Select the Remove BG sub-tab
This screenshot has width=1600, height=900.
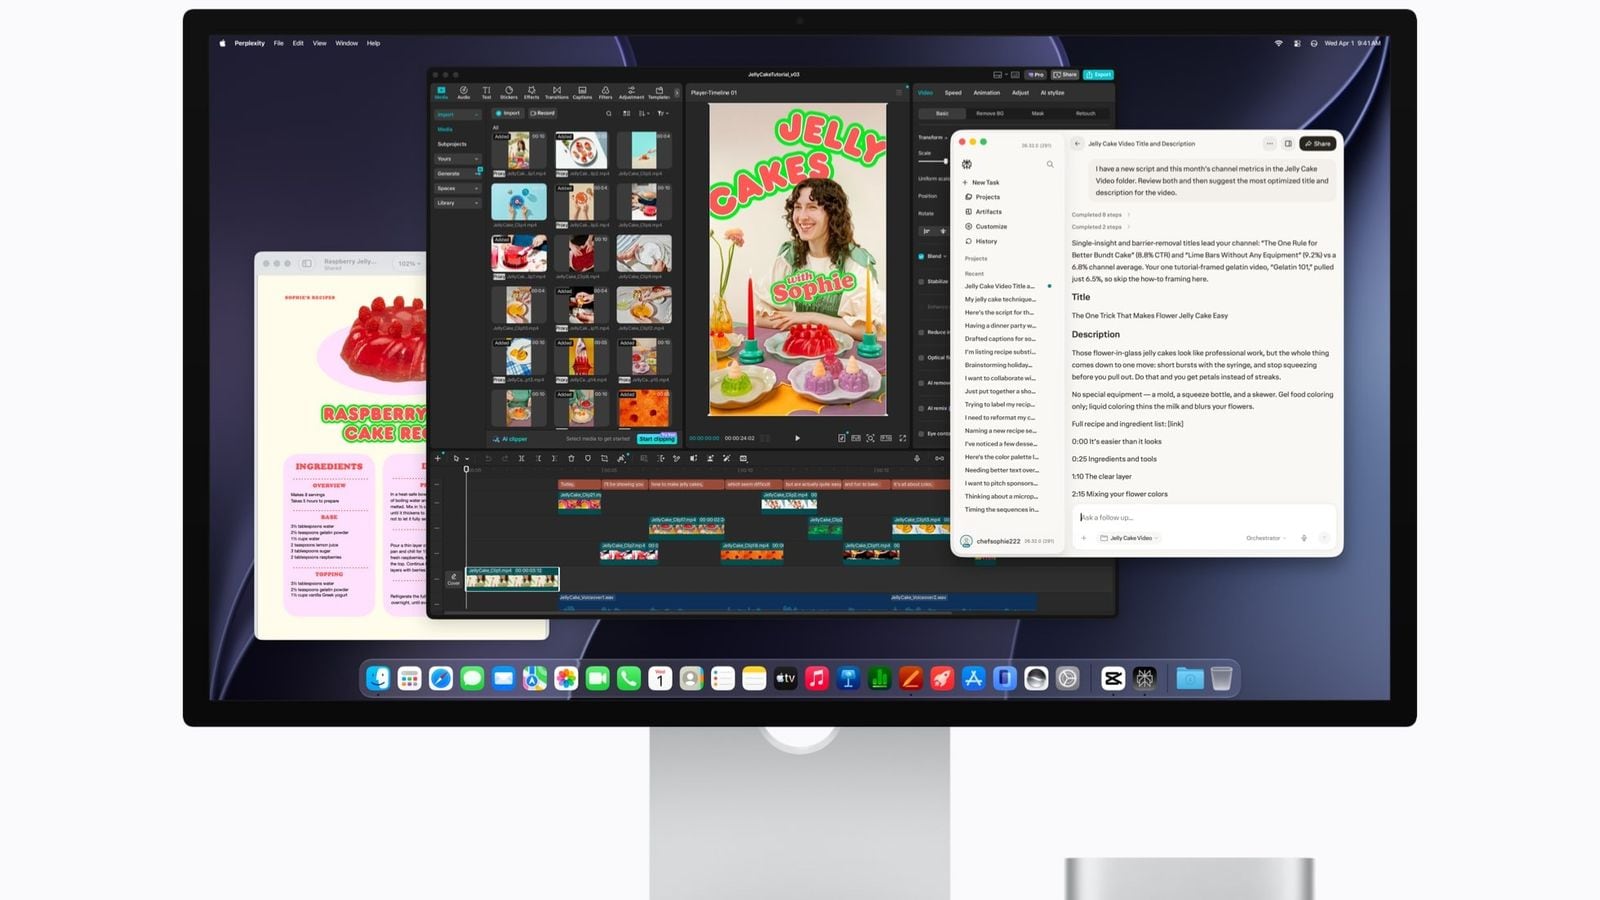click(989, 113)
